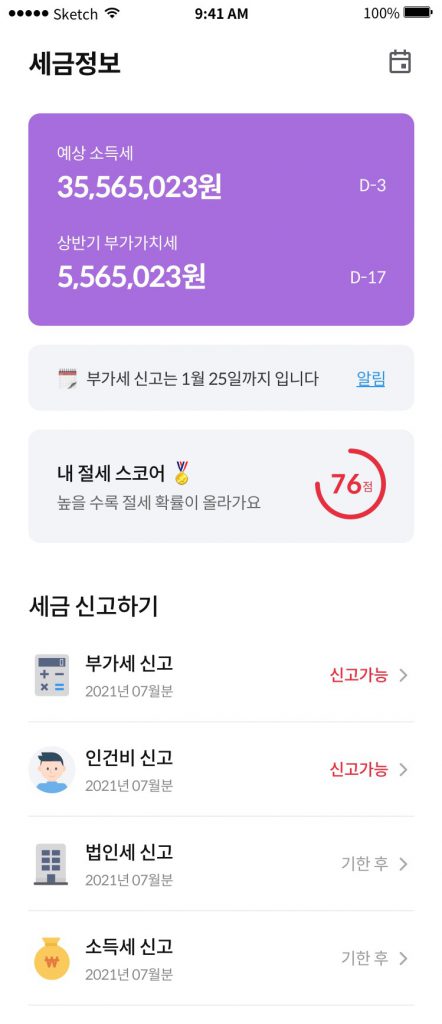Viewport: 442px width, 1024px height.
Task: Tap the Wi-Fi icon in status bar
Action: [x=112, y=13]
